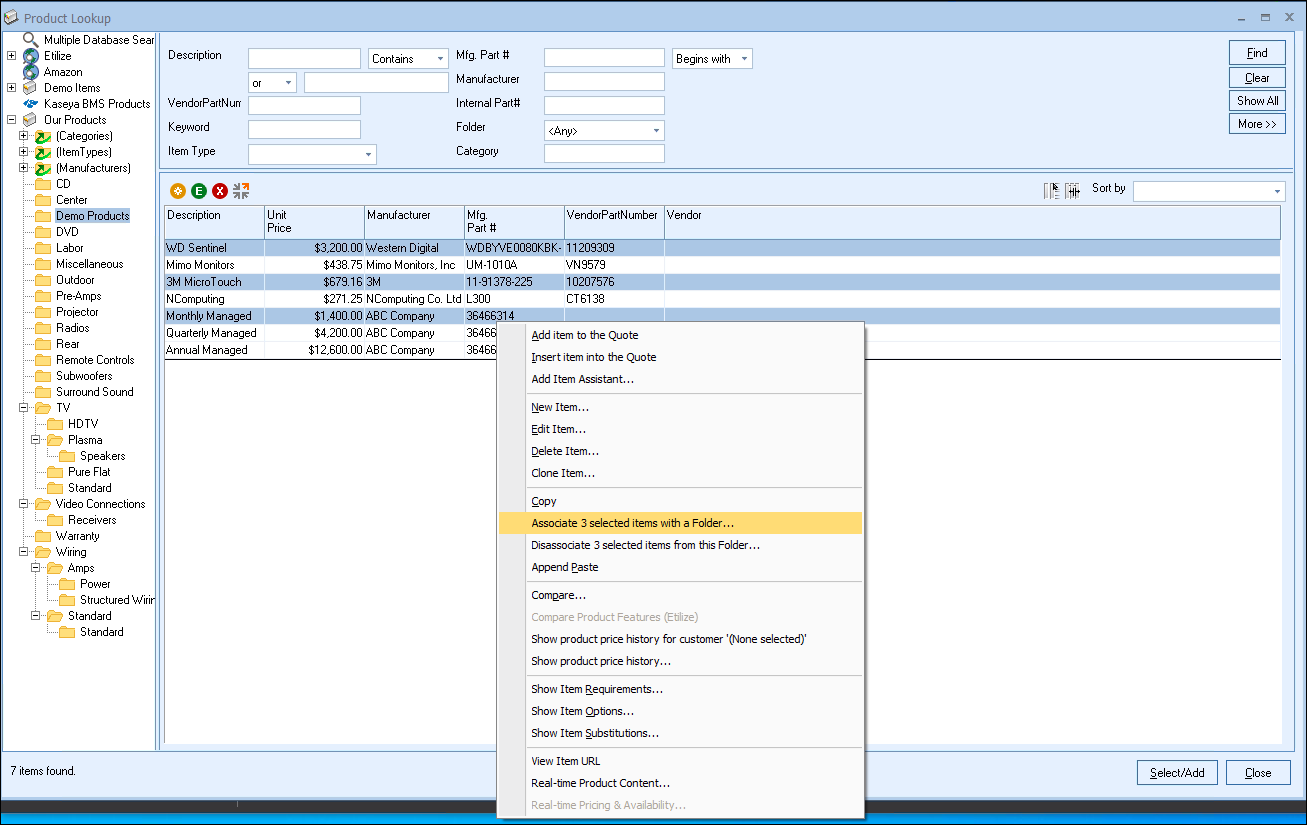The image size is (1307, 825).
Task: Expand the Etilize tree node
Action: point(12,56)
